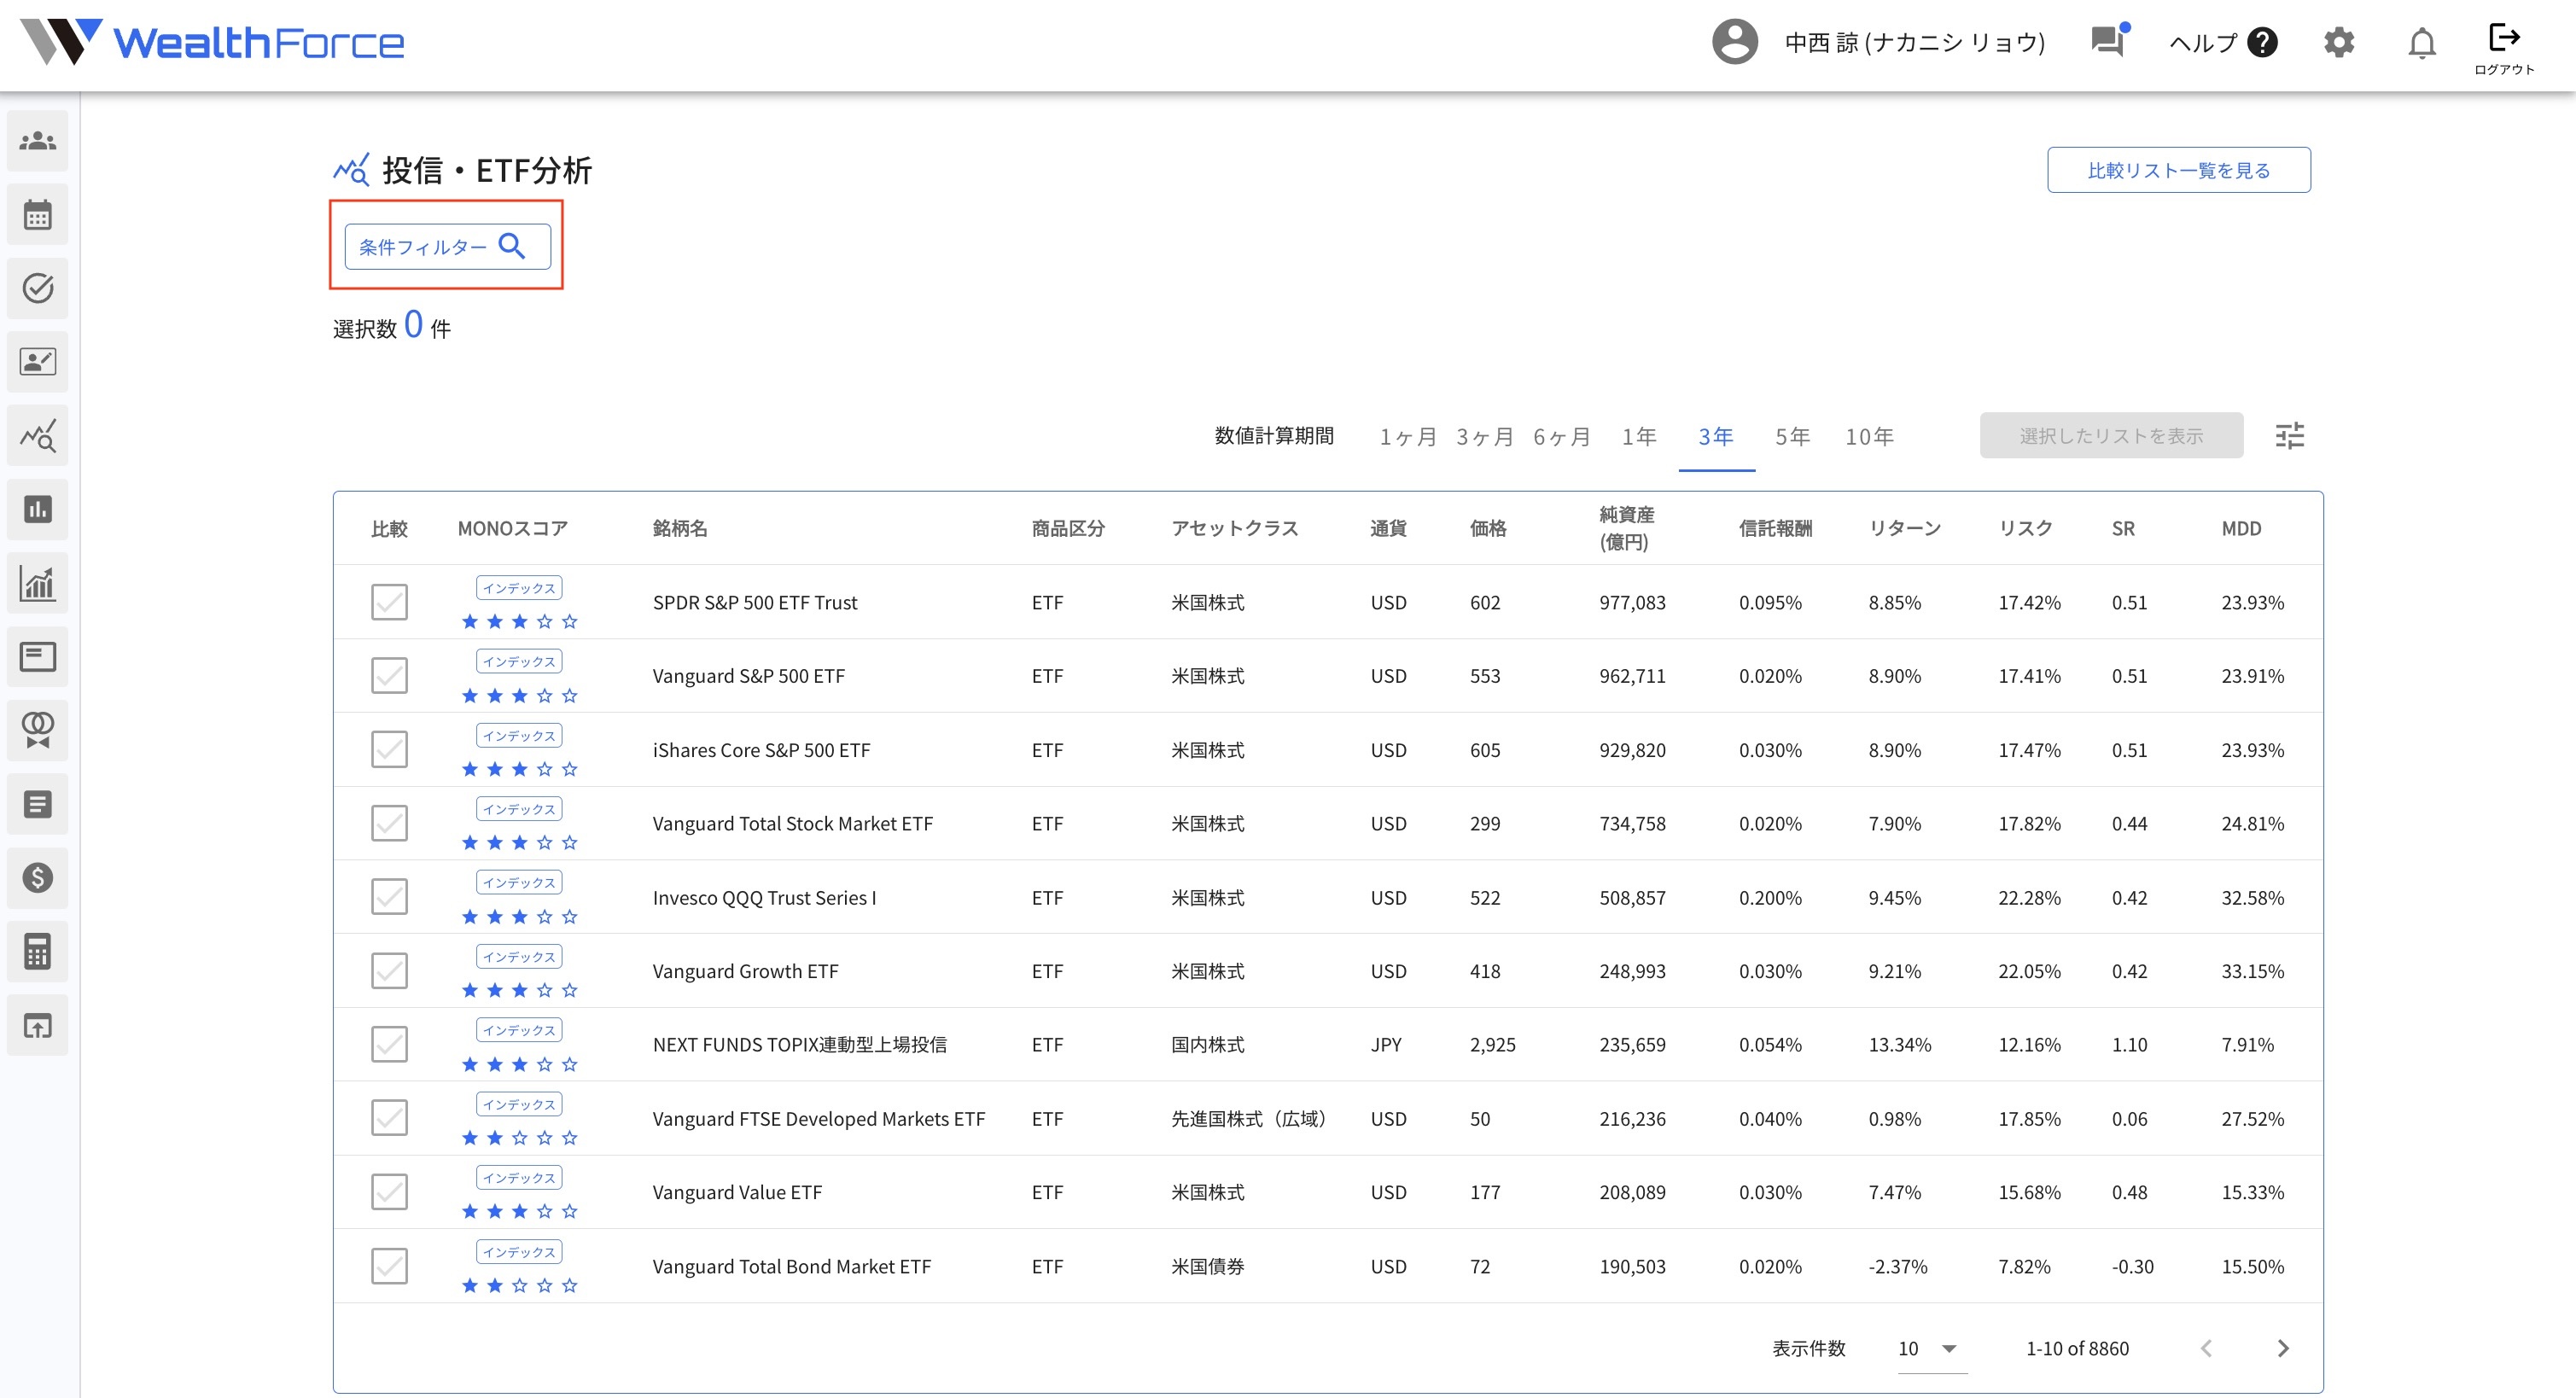Open the settings gear icon
The height and width of the screenshot is (1398, 2576).
point(2338,43)
